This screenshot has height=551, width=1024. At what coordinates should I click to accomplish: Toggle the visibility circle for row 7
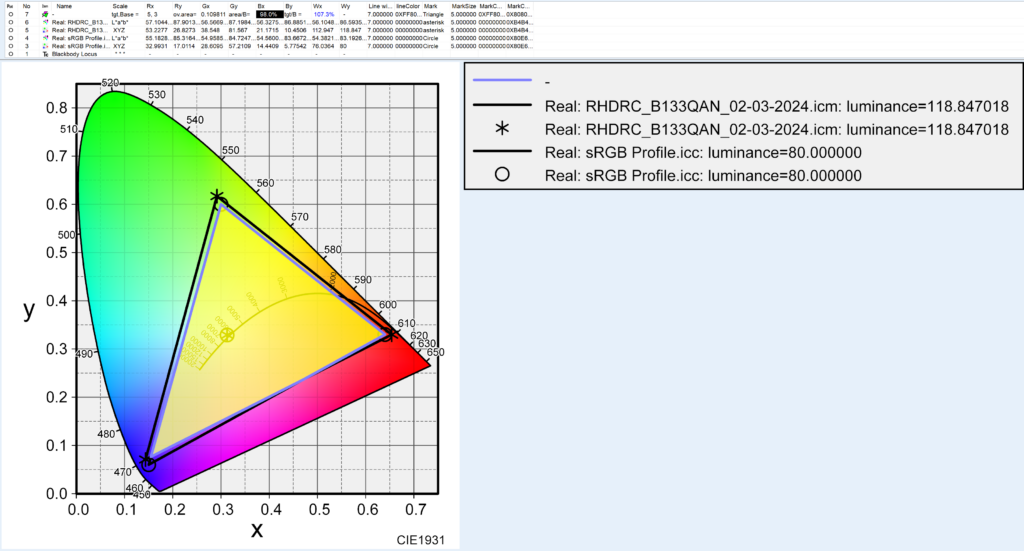10,14
